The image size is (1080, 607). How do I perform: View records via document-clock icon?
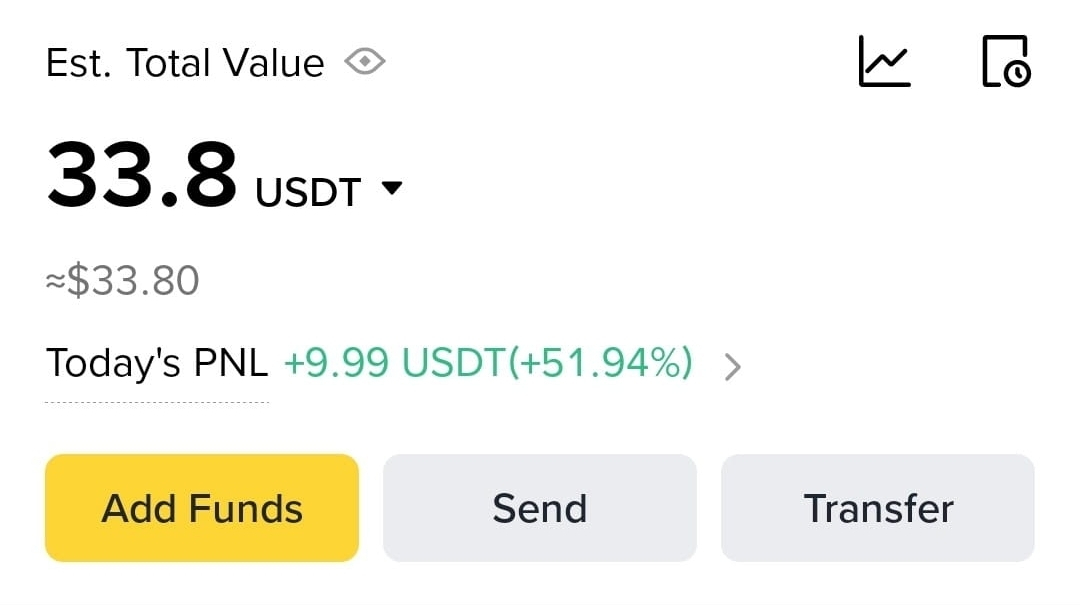(x=1006, y=61)
